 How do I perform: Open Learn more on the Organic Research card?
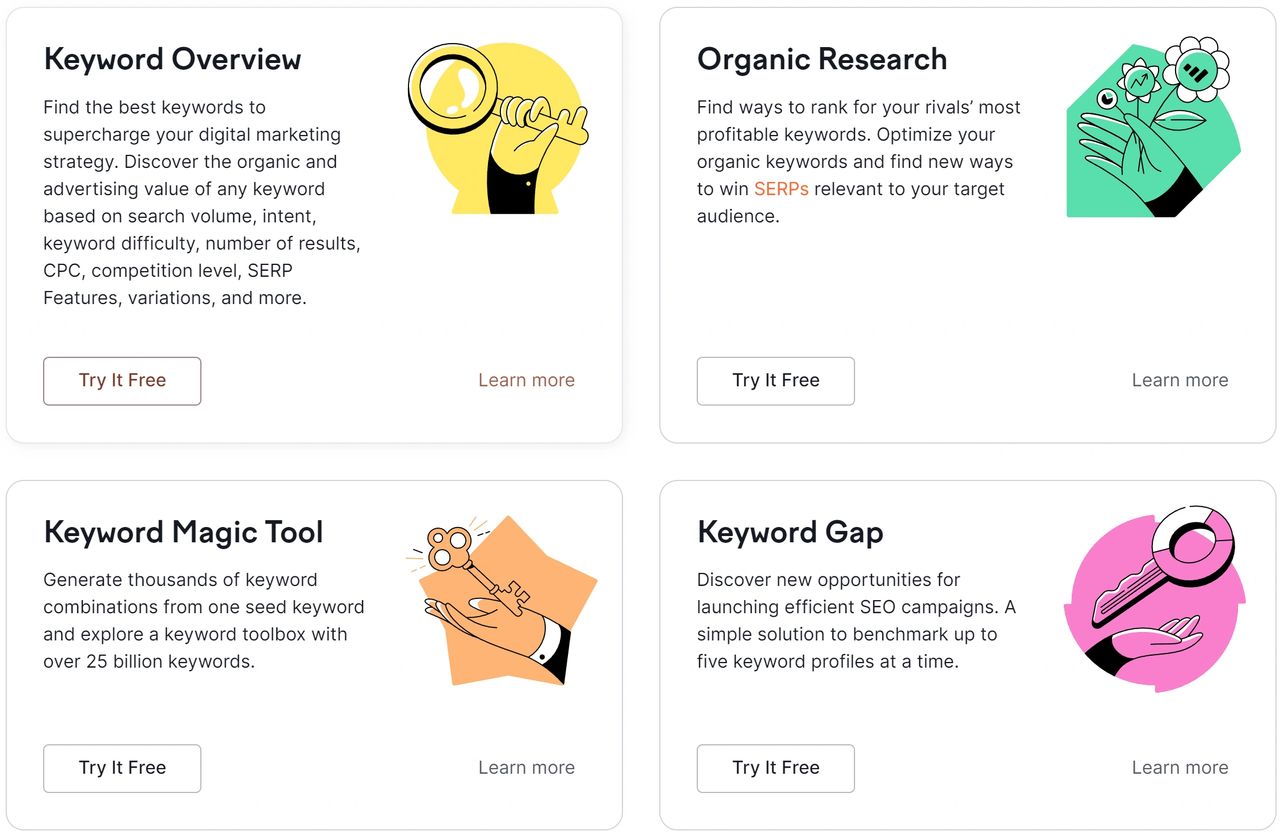click(1180, 380)
